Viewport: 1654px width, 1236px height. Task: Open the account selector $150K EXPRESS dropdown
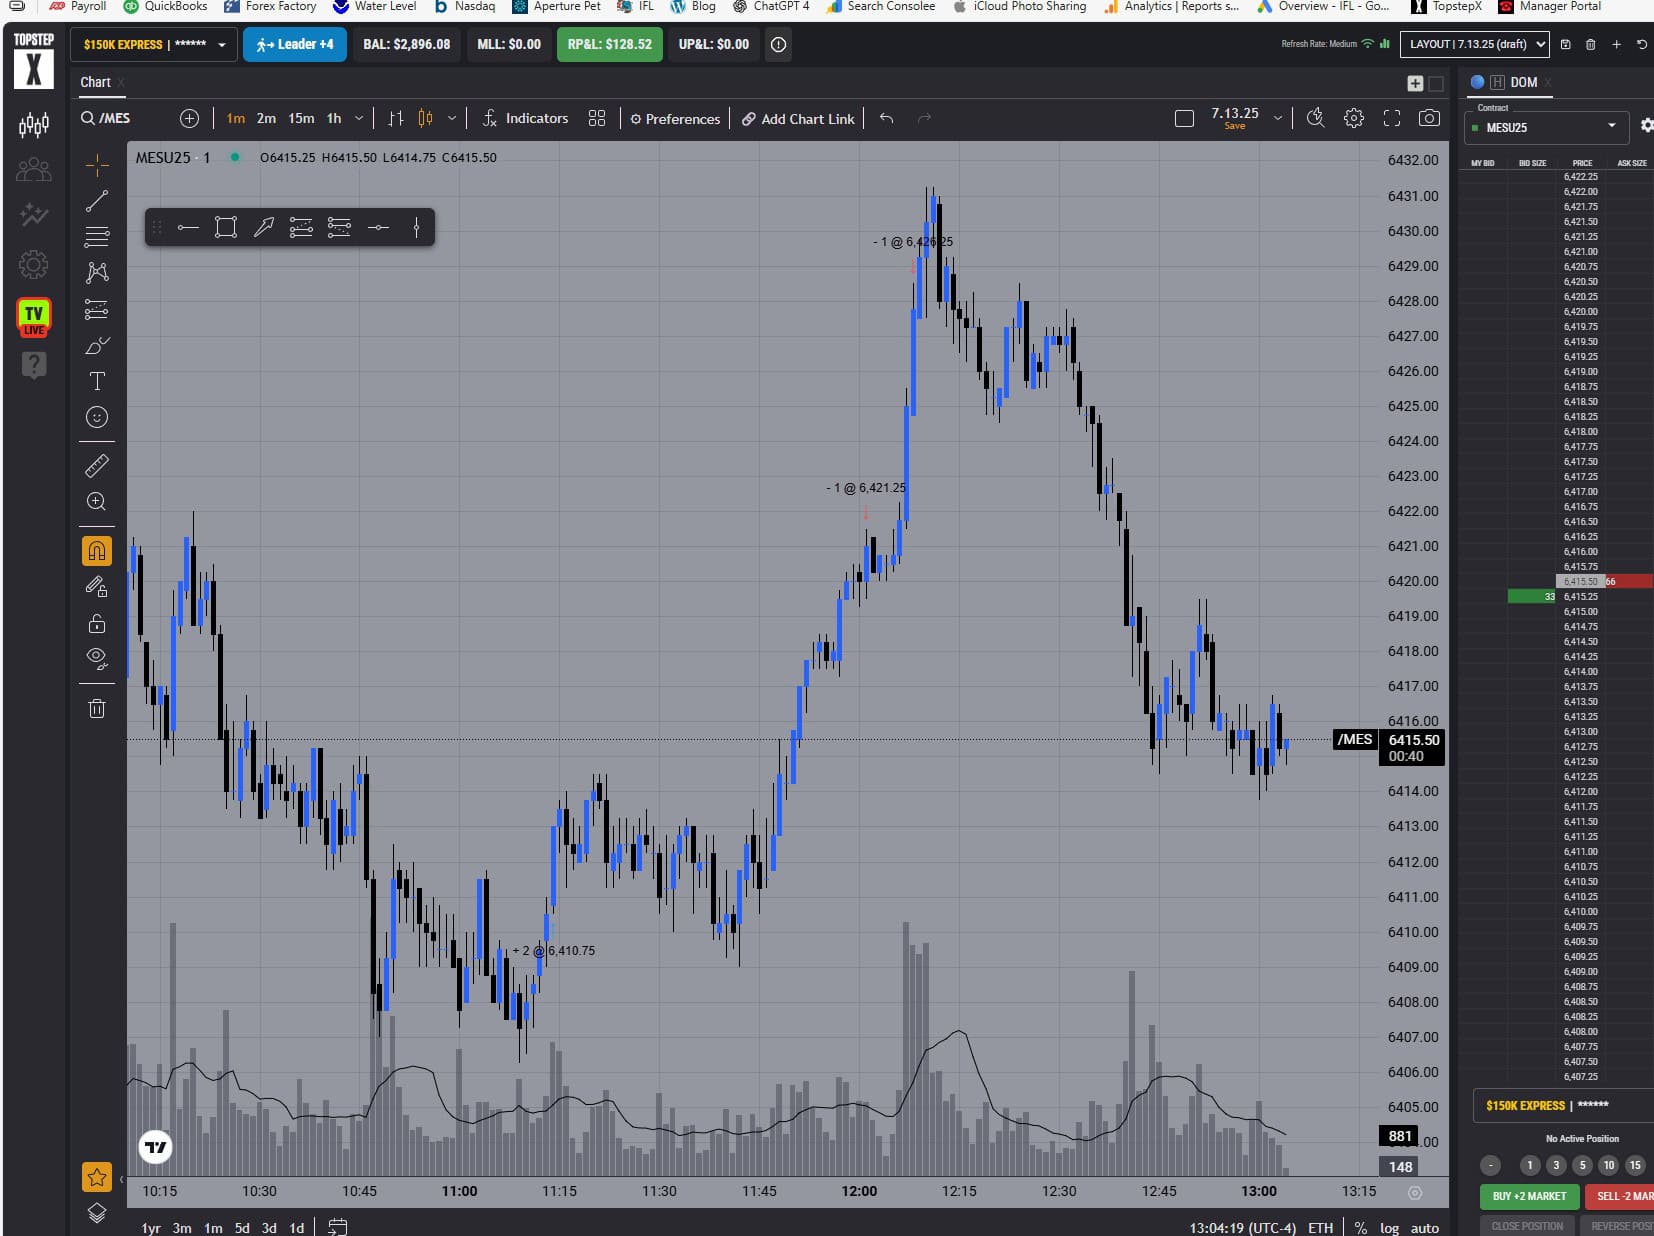pyautogui.click(x=154, y=44)
